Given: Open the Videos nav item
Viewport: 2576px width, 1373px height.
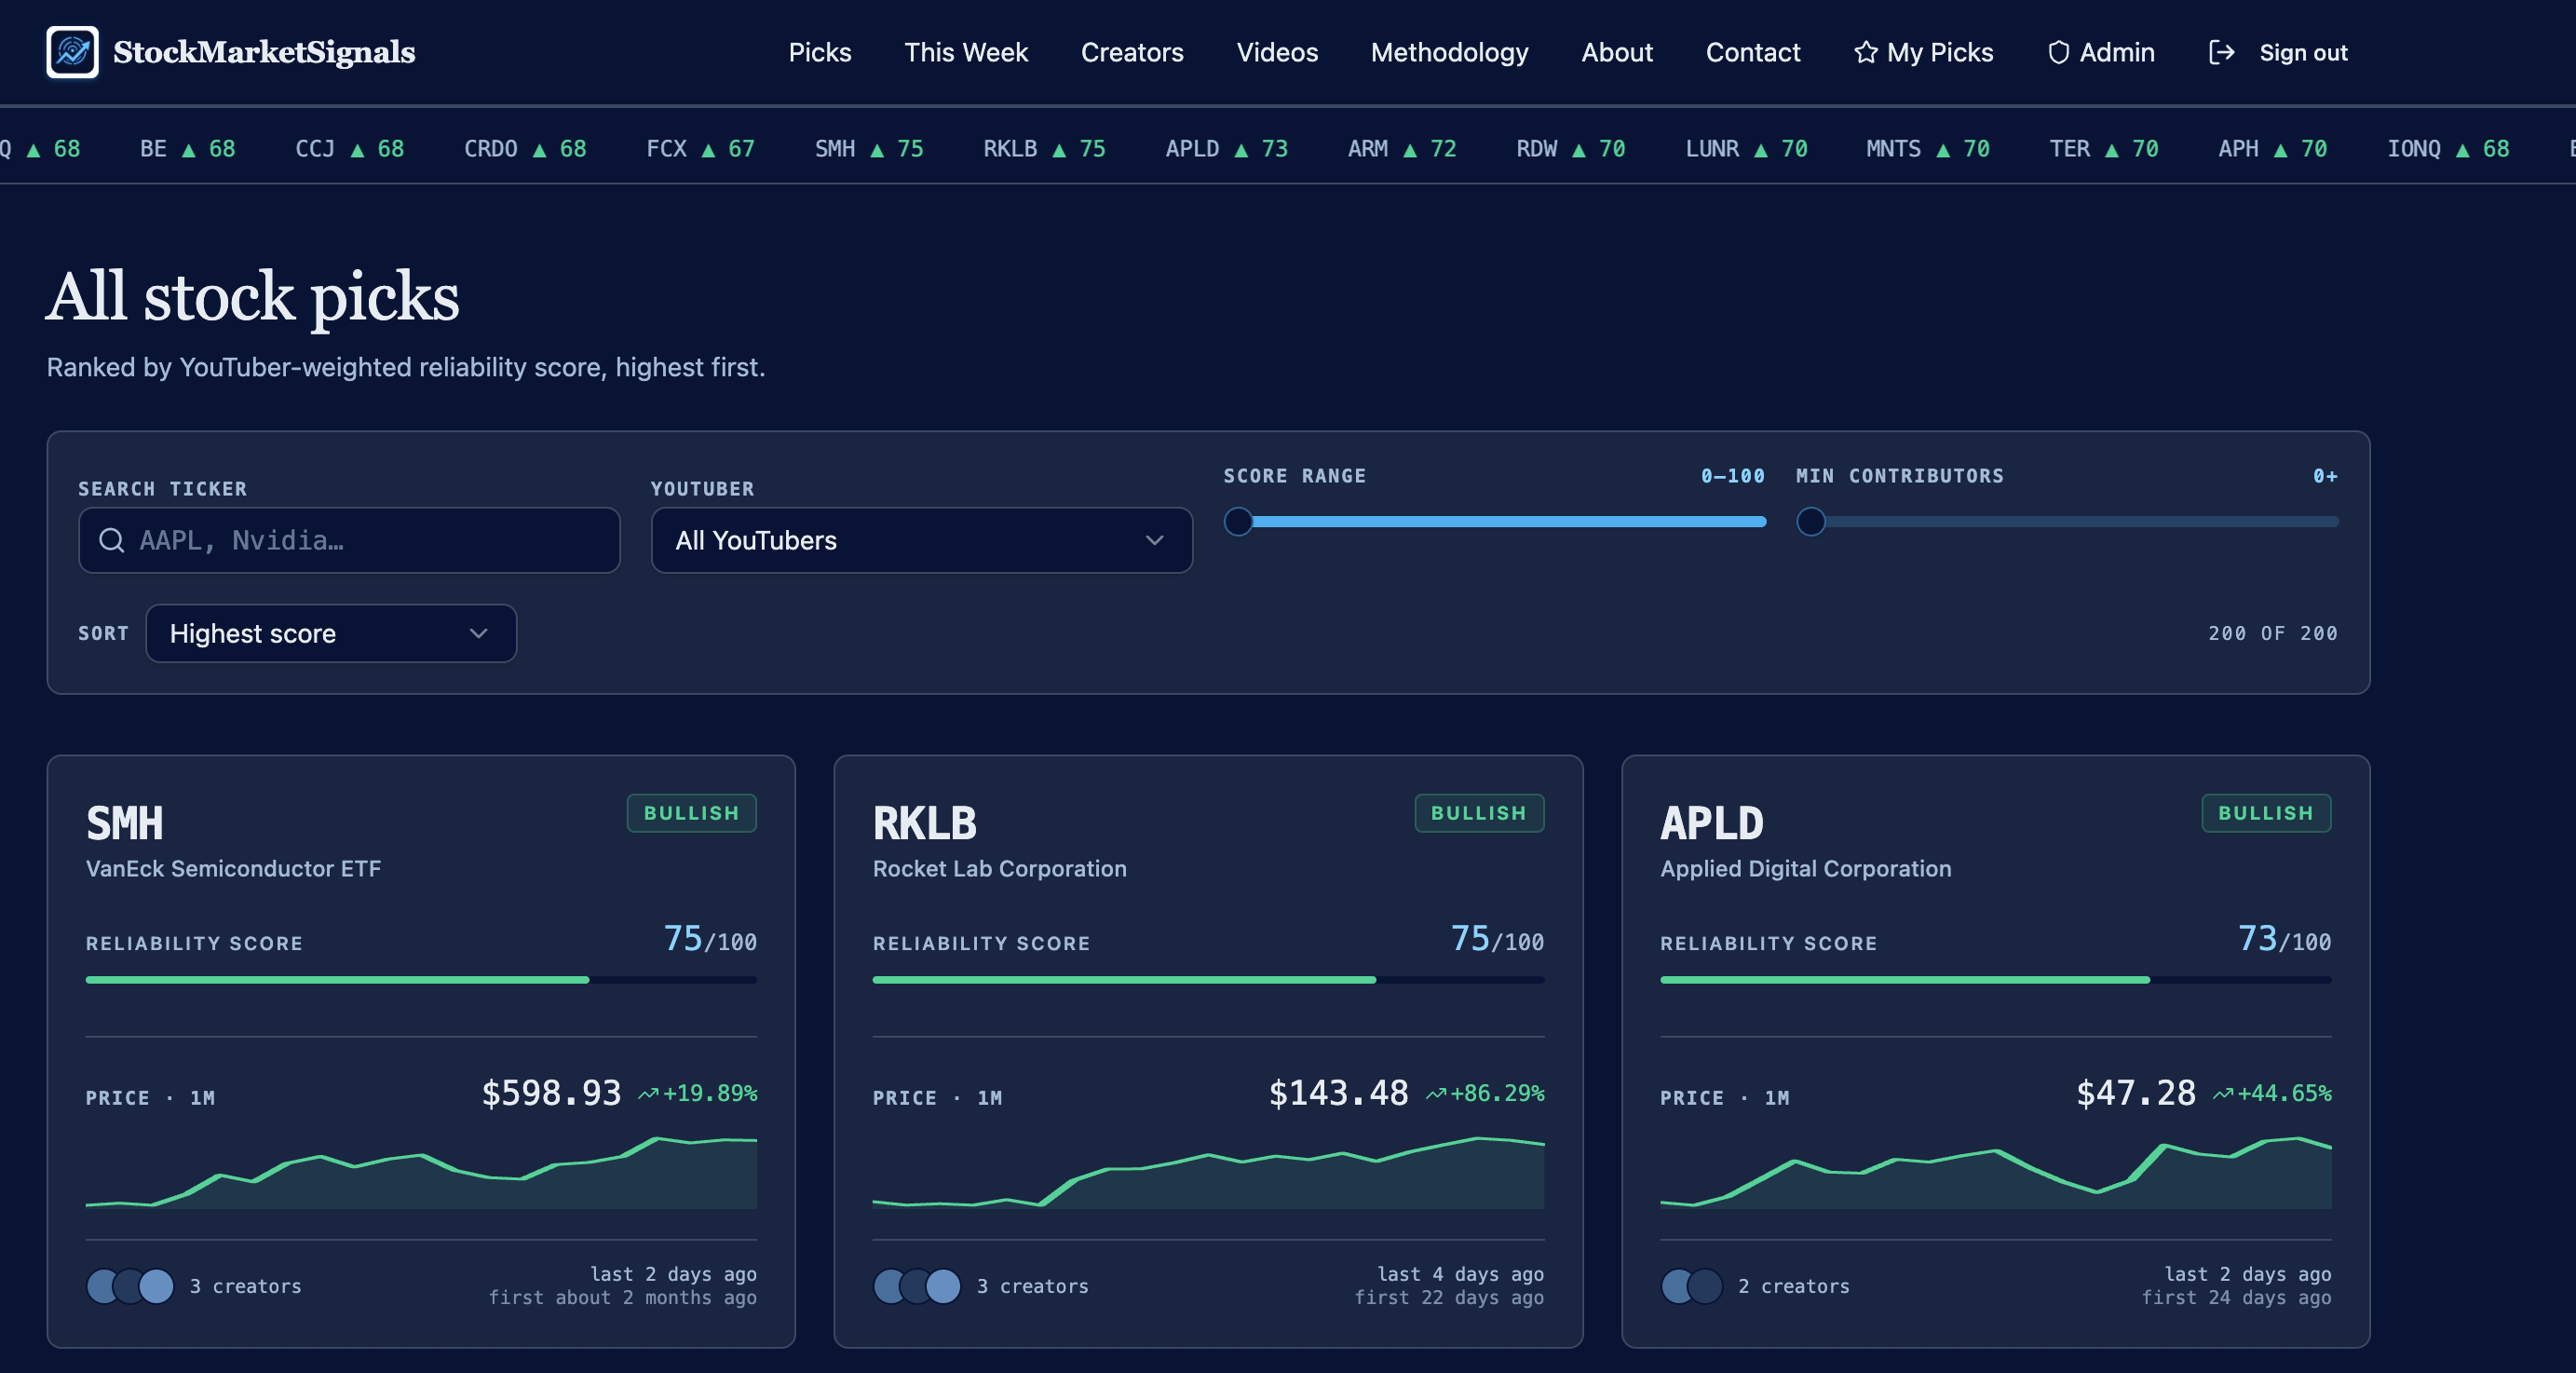Looking at the screenshot, I should 1277,52.
